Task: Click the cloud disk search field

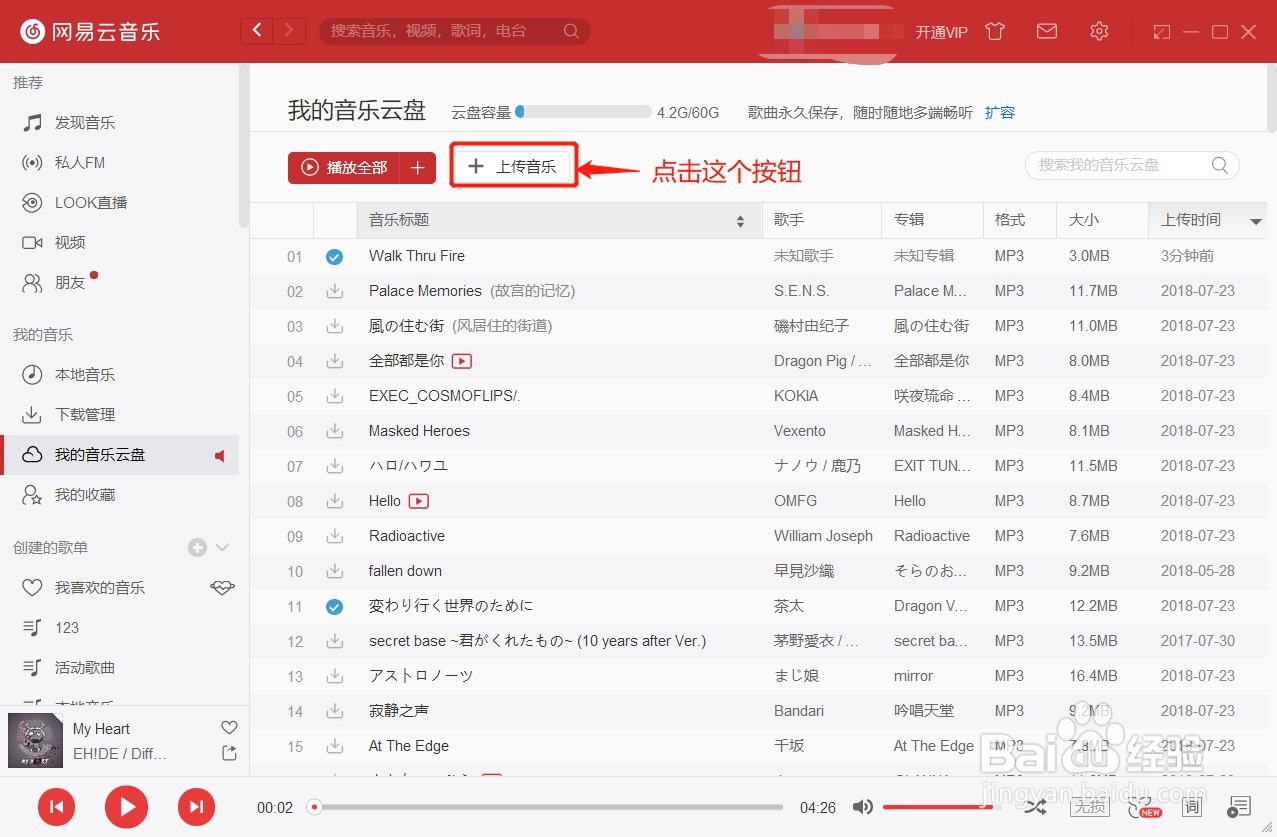Action: click(1132, 165)
